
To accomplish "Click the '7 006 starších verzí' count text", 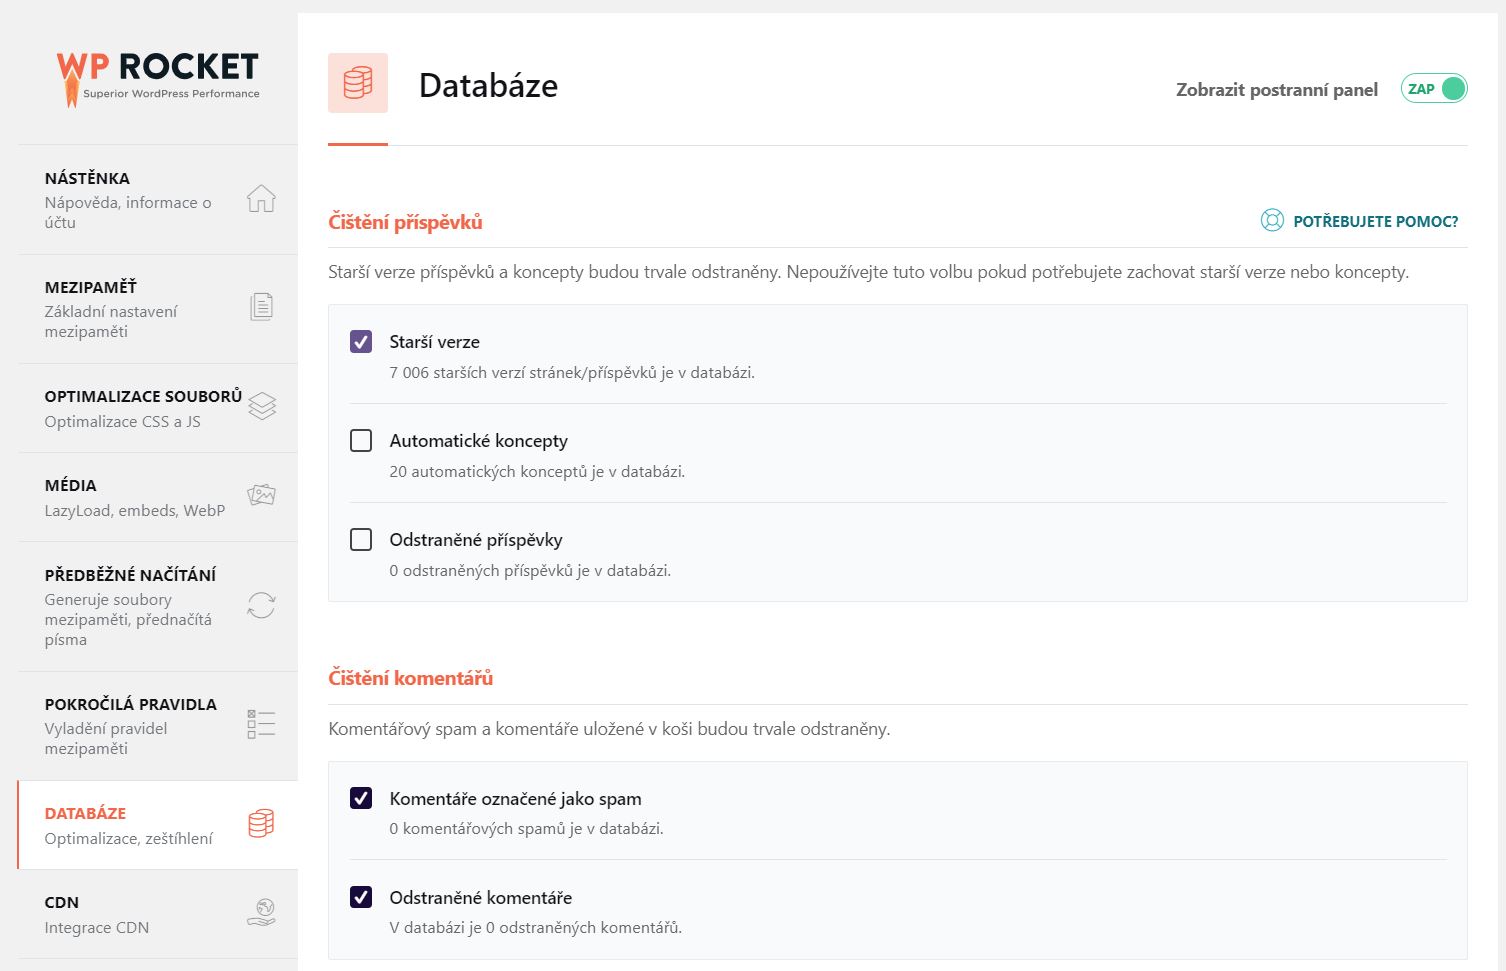I will pos(572,373).
